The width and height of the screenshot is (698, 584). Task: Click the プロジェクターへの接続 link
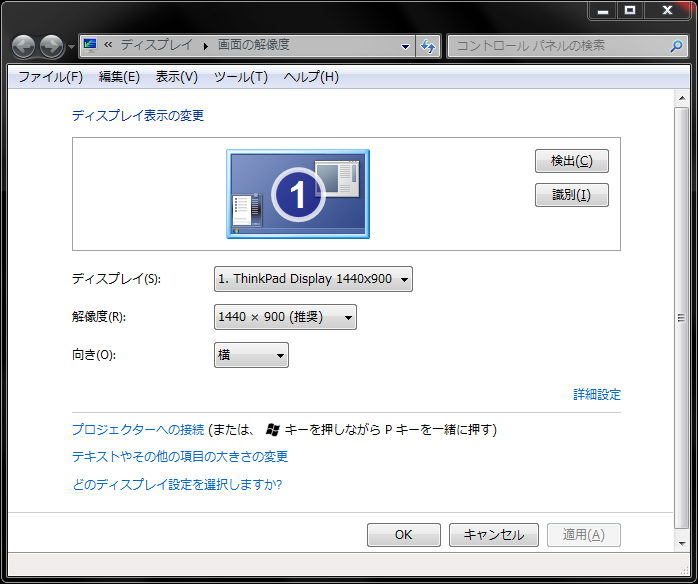point(138,430)
